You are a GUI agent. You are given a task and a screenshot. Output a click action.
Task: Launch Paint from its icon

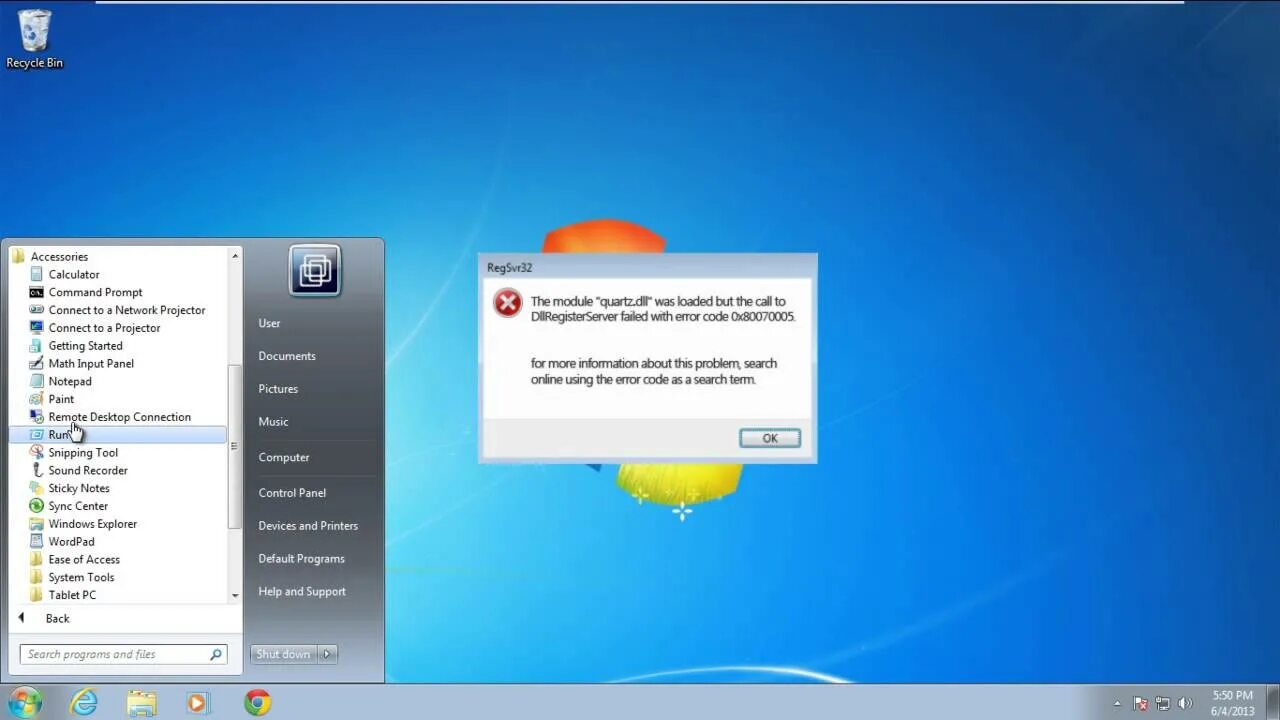37,399
